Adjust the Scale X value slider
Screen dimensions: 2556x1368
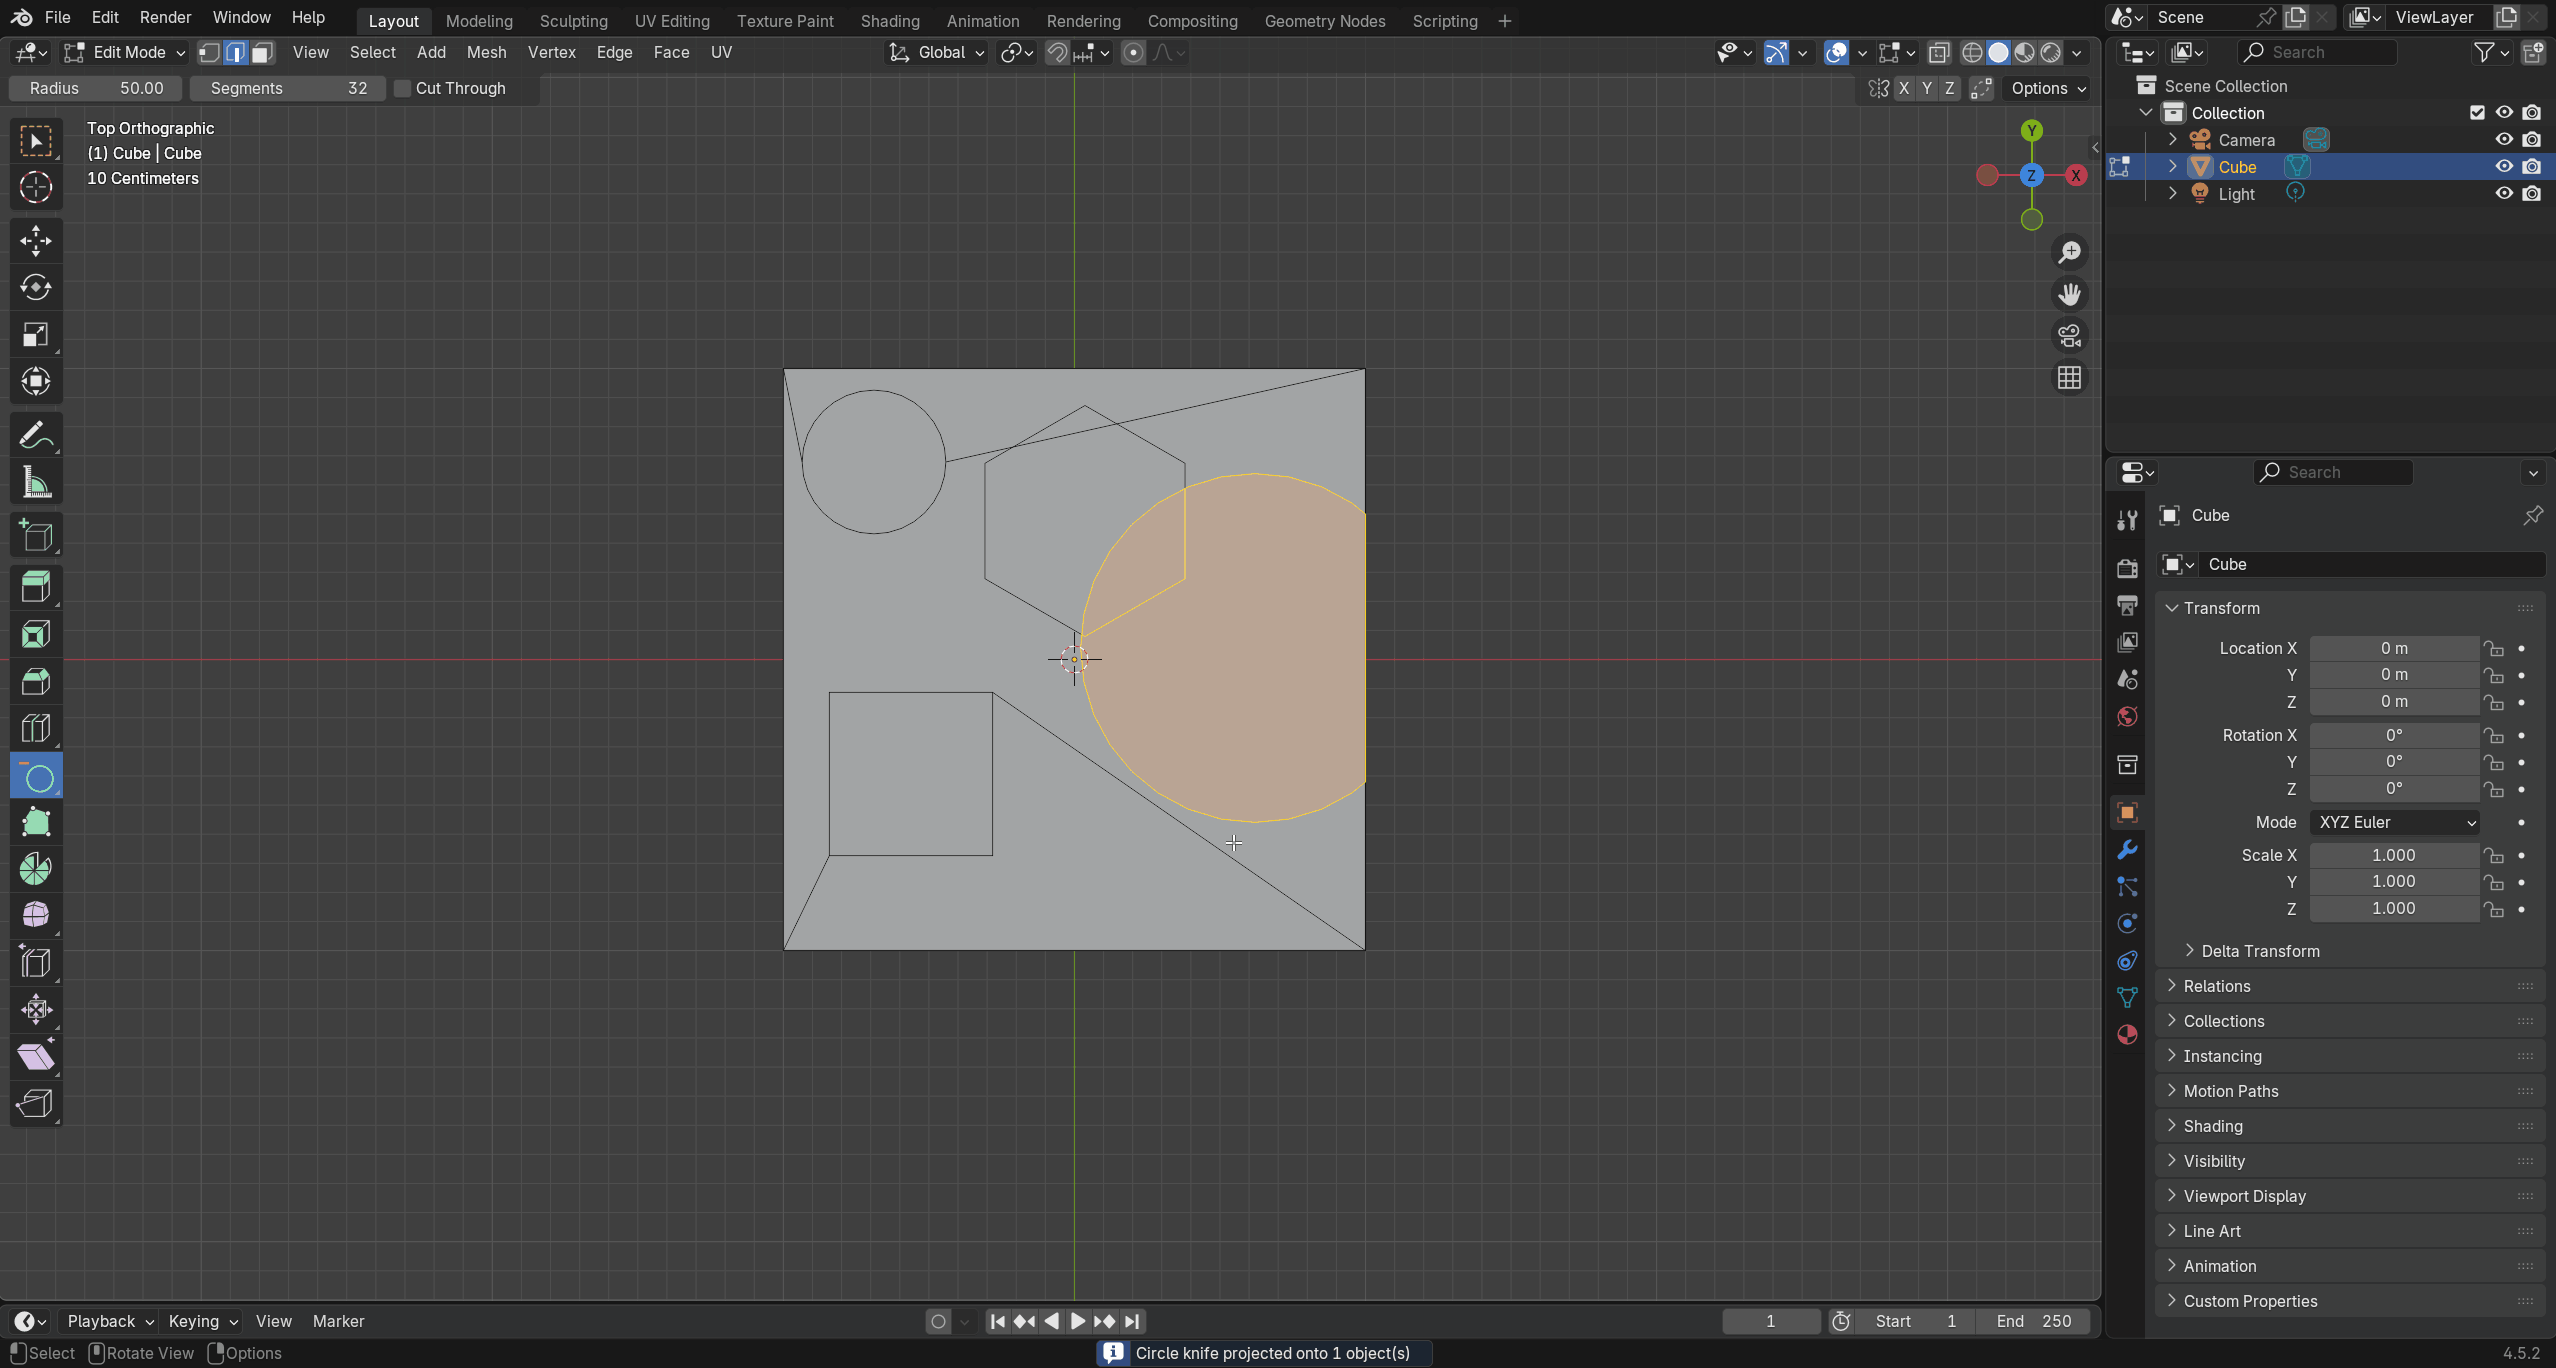pyautogui.click(x=2393, y=855)
